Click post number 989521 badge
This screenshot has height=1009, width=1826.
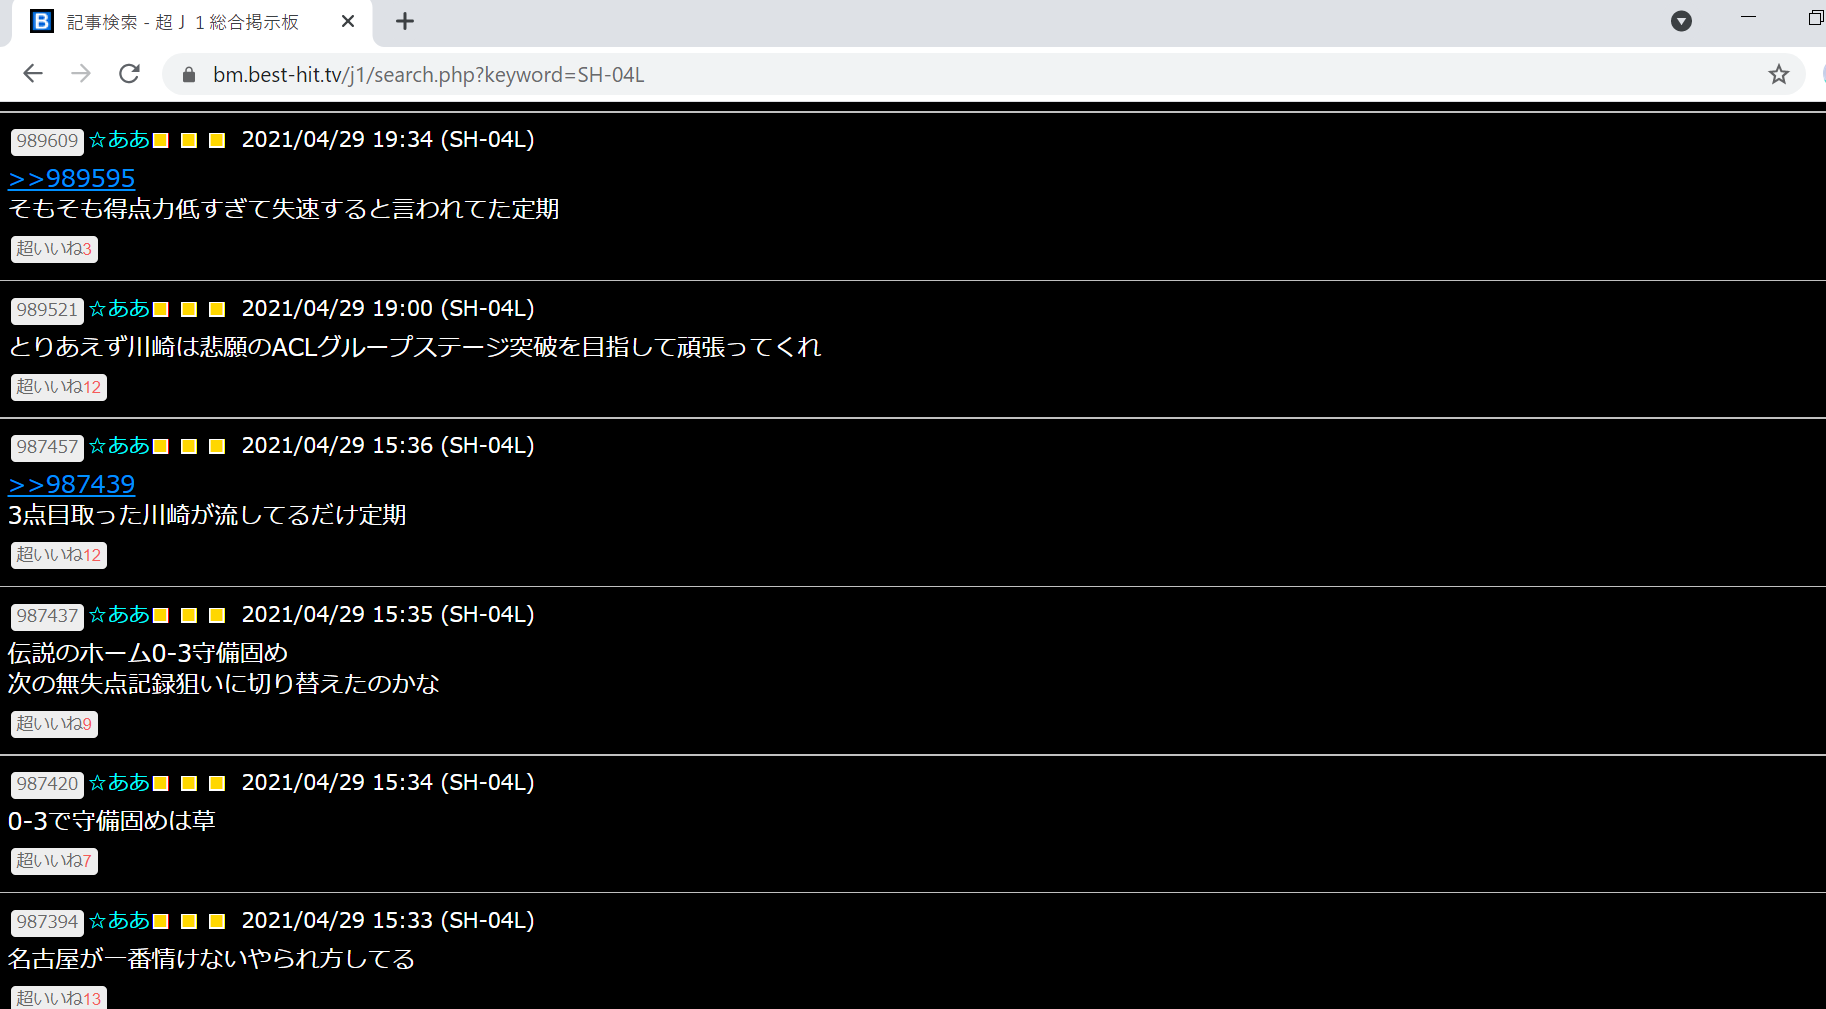pos(47,310)
